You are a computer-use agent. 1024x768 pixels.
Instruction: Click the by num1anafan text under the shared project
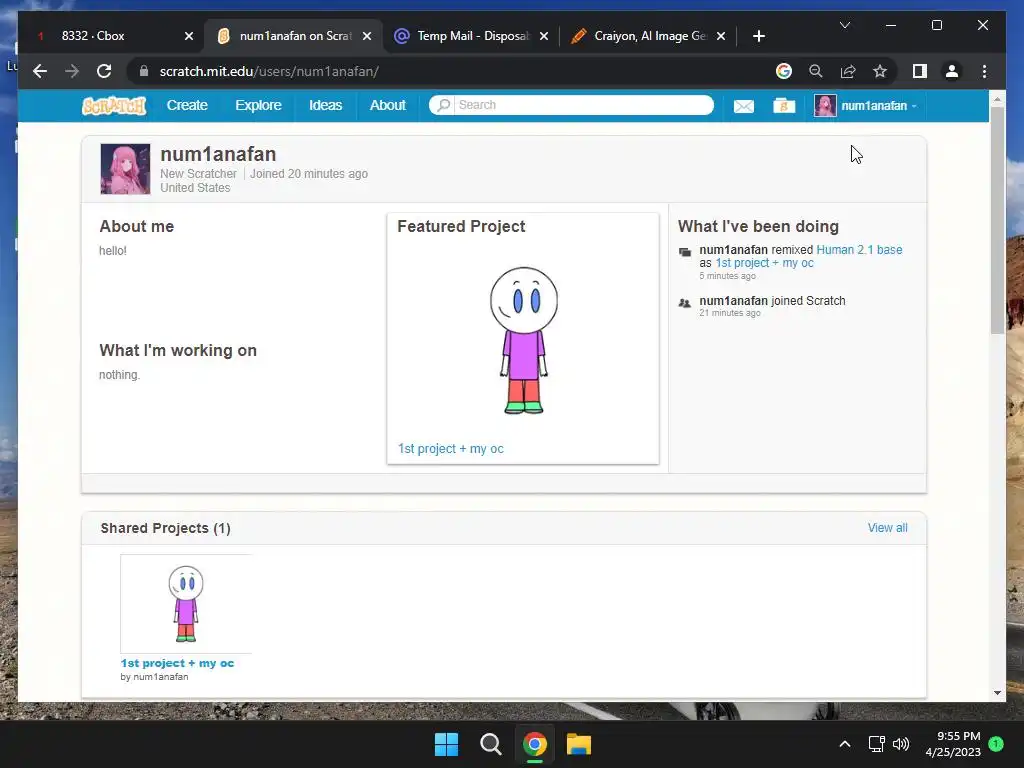click(154, 677)
